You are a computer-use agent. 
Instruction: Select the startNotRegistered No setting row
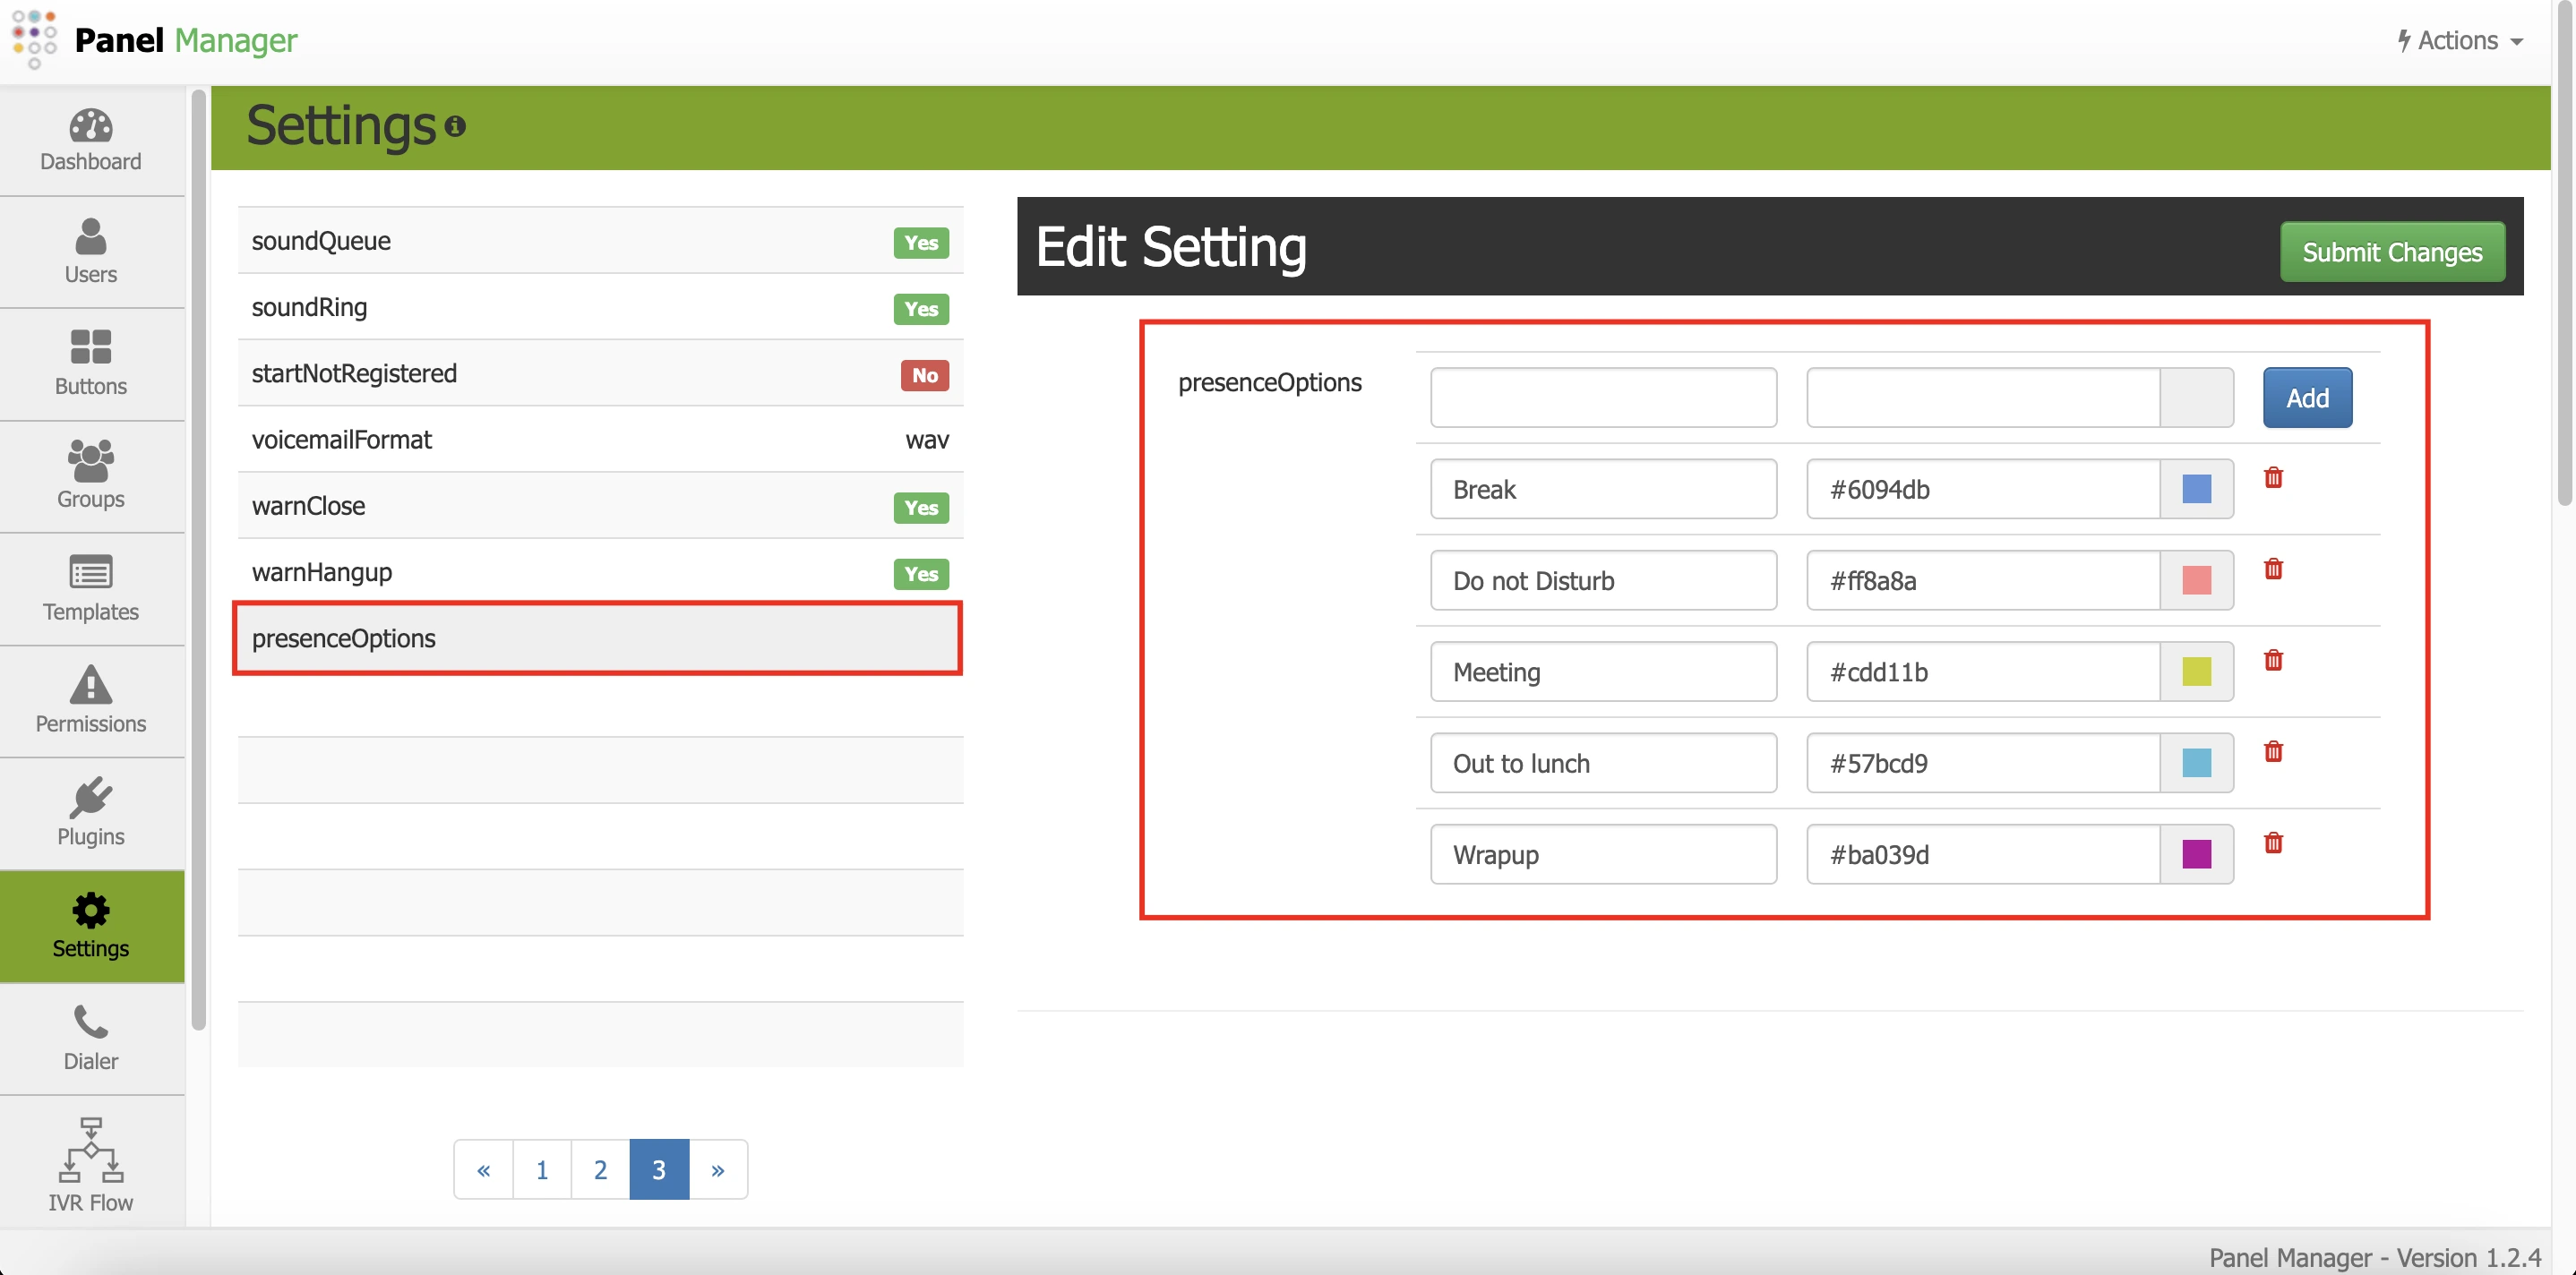click(600, 374)
